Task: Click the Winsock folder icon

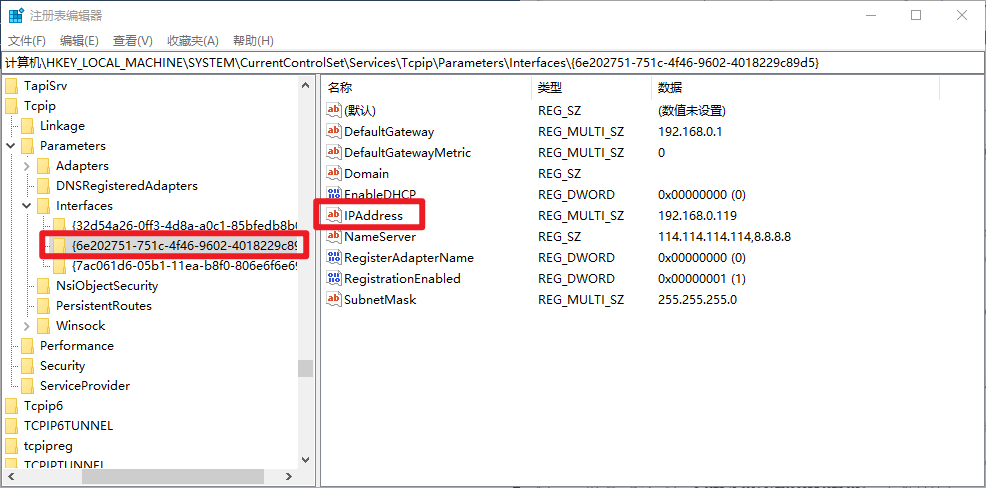Action: coord(43,326)
